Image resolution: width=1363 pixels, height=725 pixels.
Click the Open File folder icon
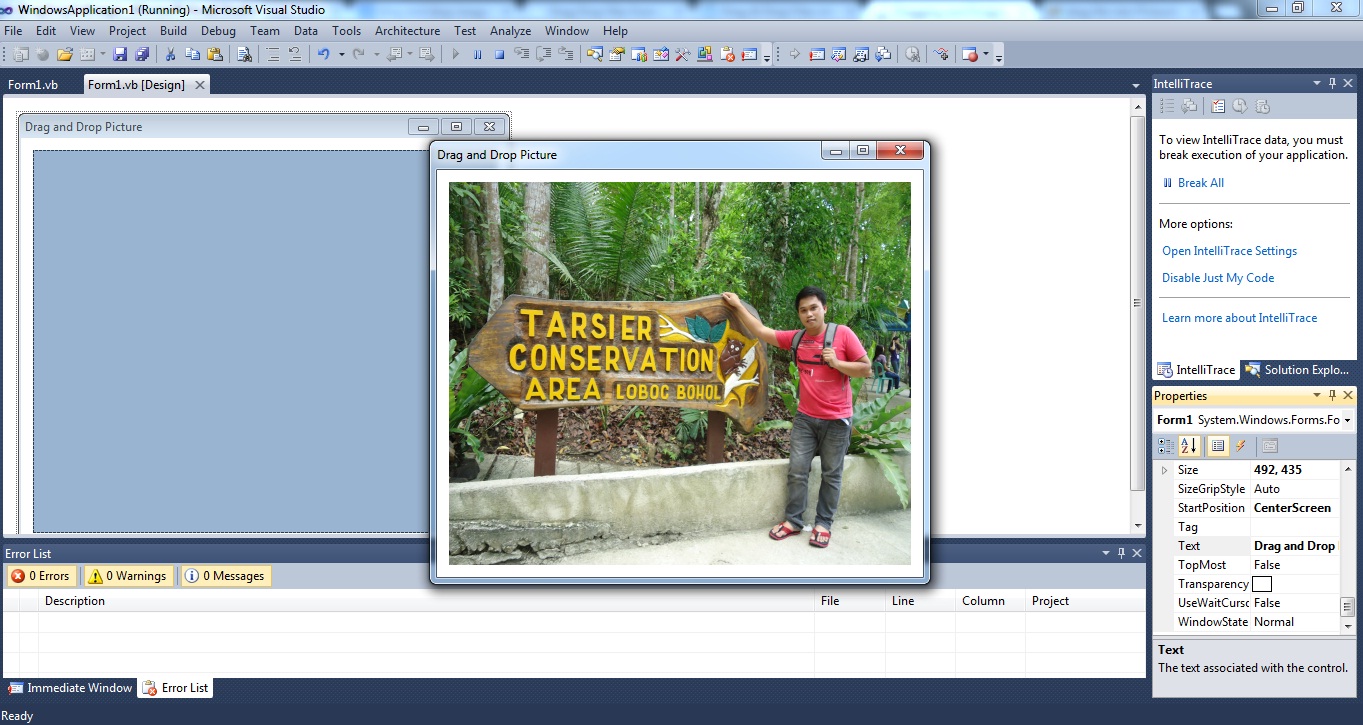pos(65,54)
